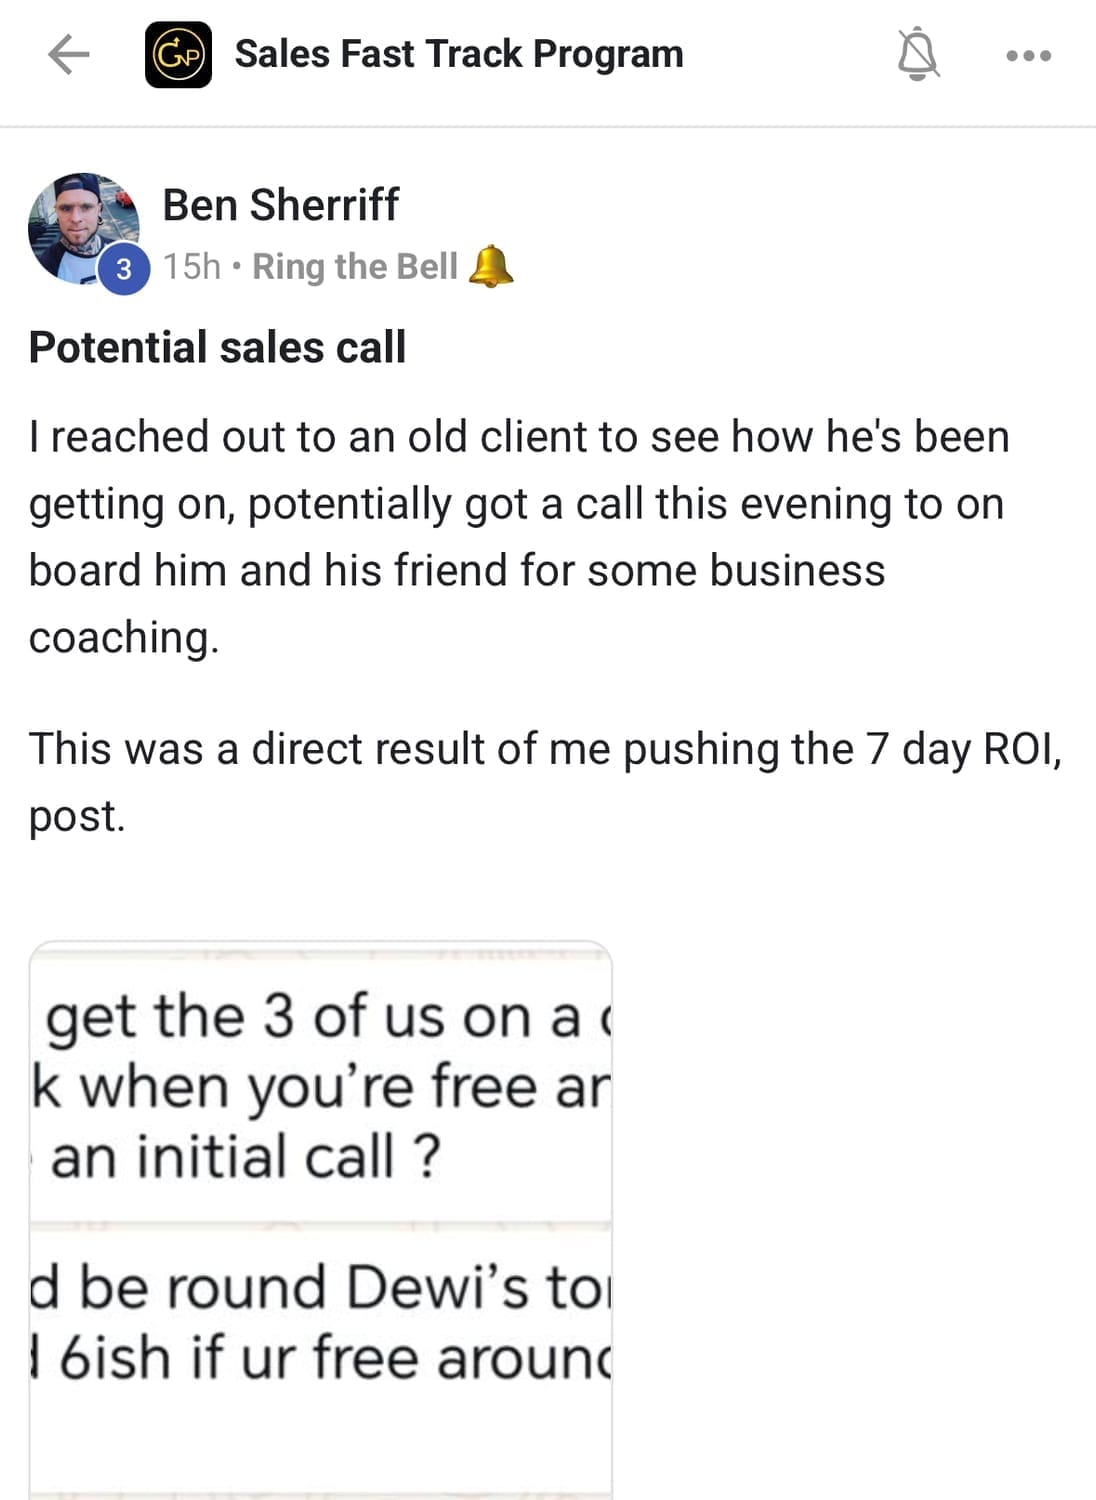Open the 'an initial call ?' message image
Image resolution: width=1096 pixels, height=1500 pixels.
245,1157
